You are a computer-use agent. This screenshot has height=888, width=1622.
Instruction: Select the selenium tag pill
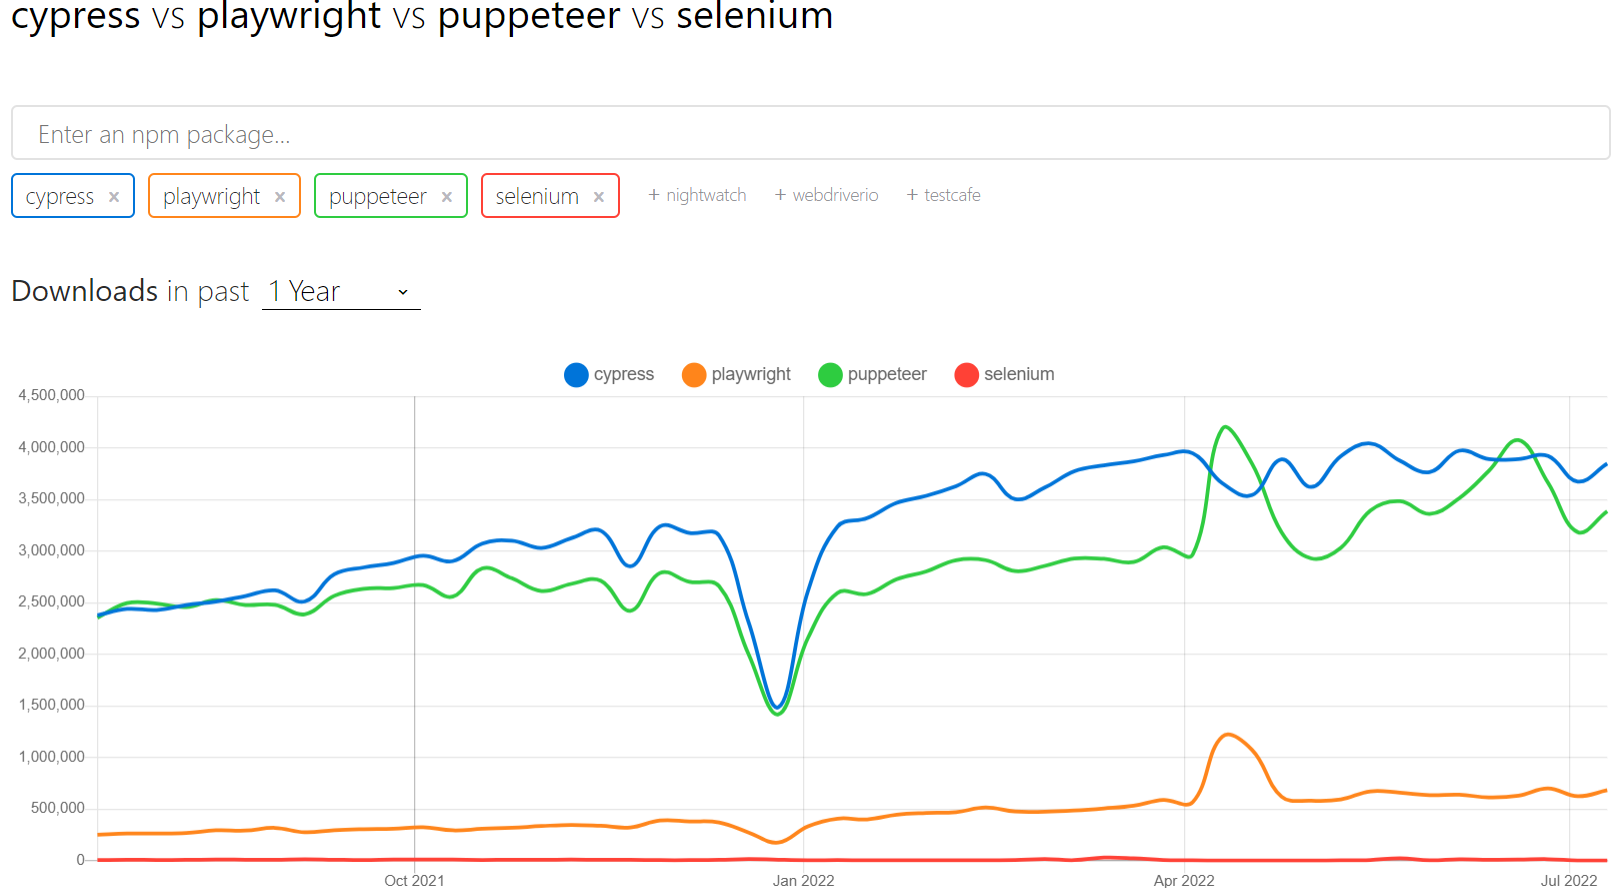click(x=537, y=196)
